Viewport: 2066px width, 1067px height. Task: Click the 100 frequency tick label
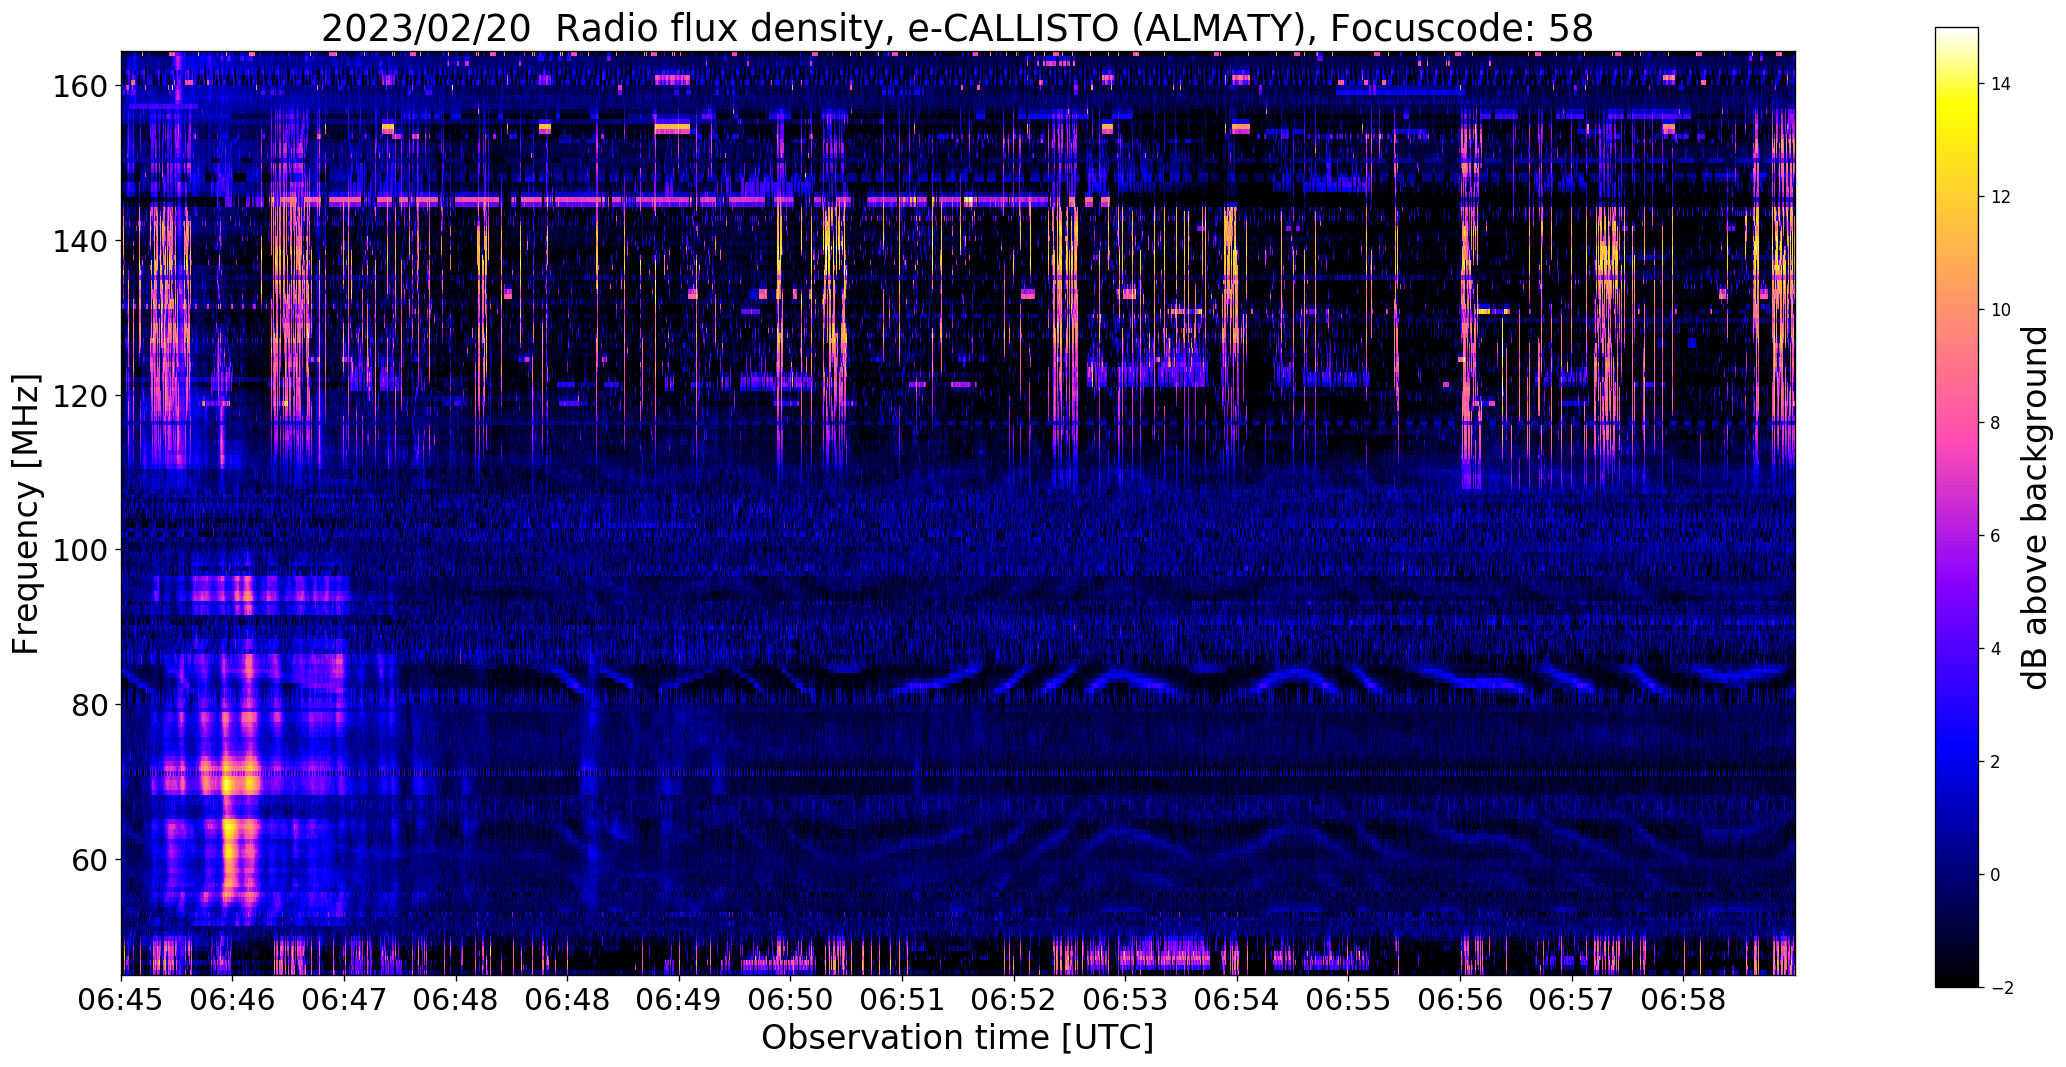[x=82, y=550]
